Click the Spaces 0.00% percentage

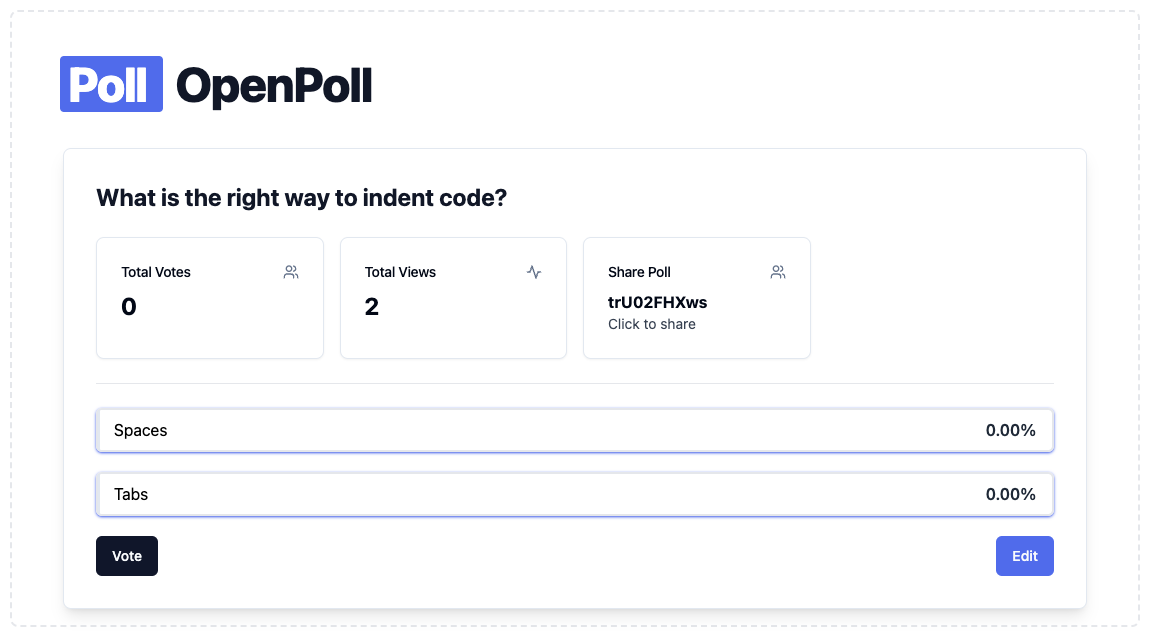tap(1011, 430)
